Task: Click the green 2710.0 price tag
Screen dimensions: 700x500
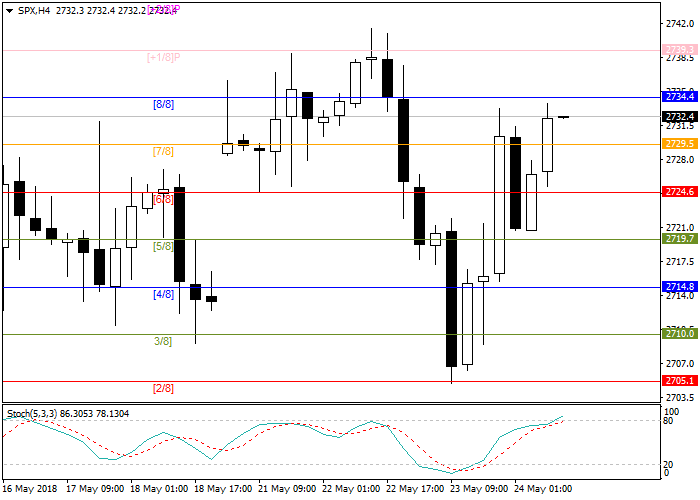Action: coord(680,334)
